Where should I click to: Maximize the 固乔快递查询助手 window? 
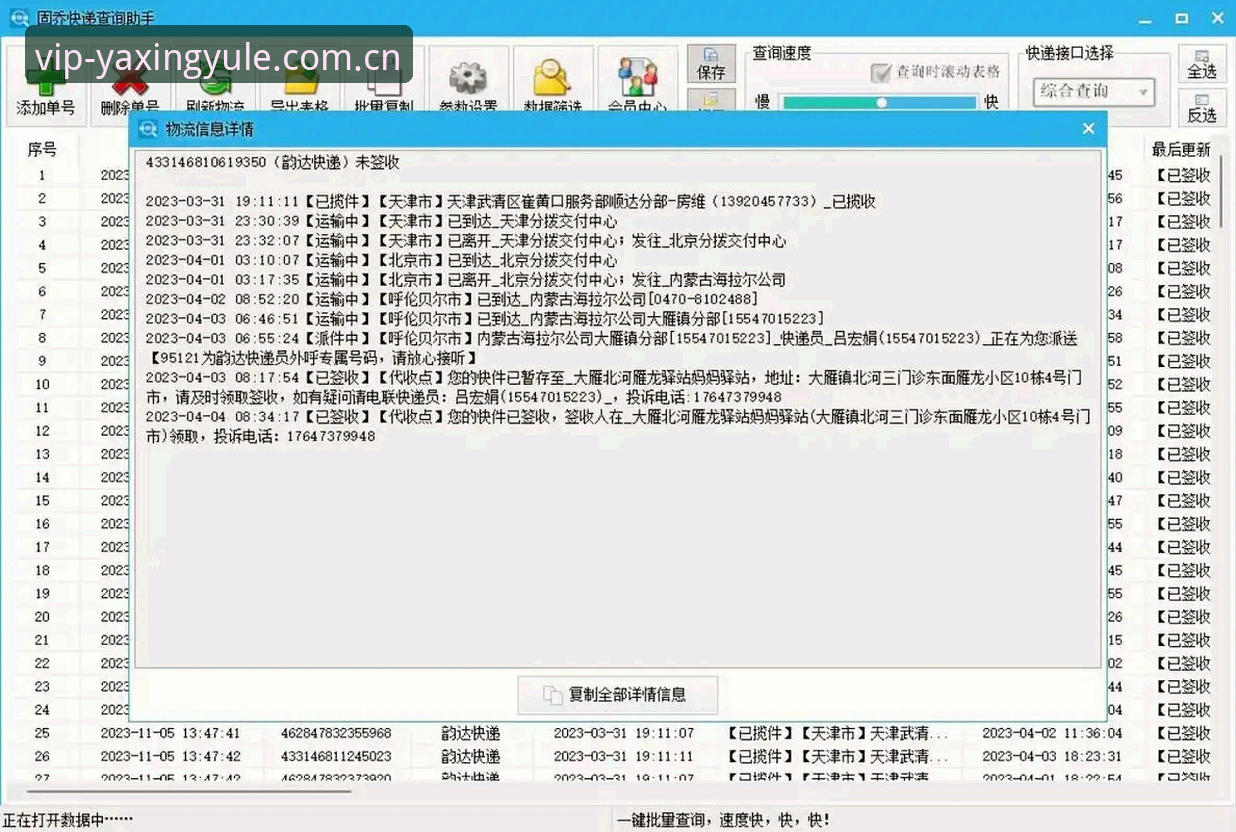pos(1182,18)
